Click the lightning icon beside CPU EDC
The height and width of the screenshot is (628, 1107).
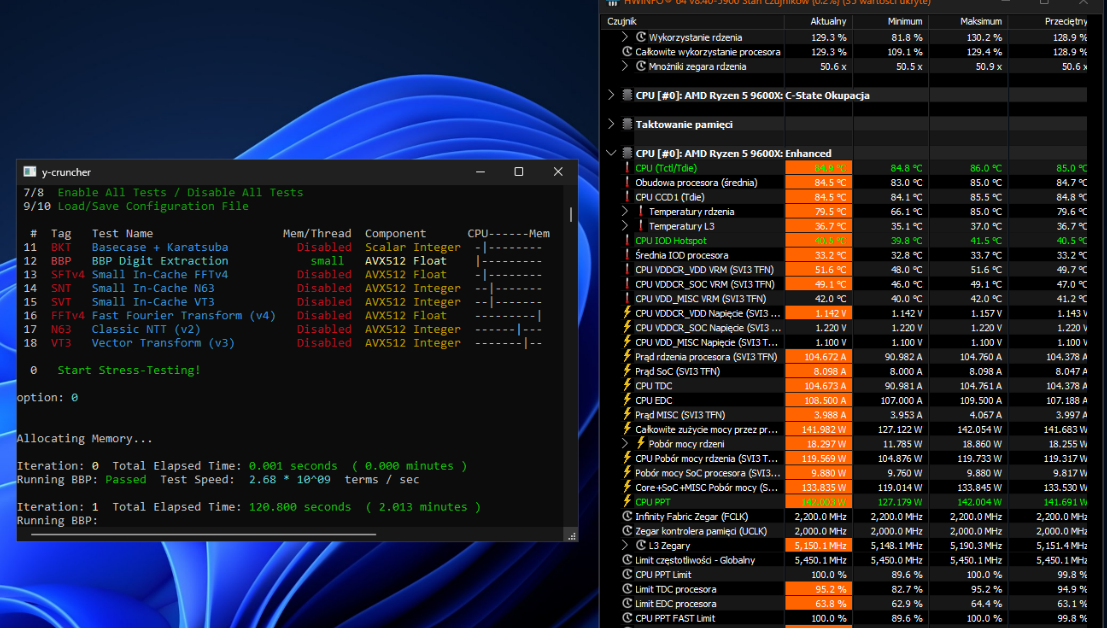tap(627, 400)
